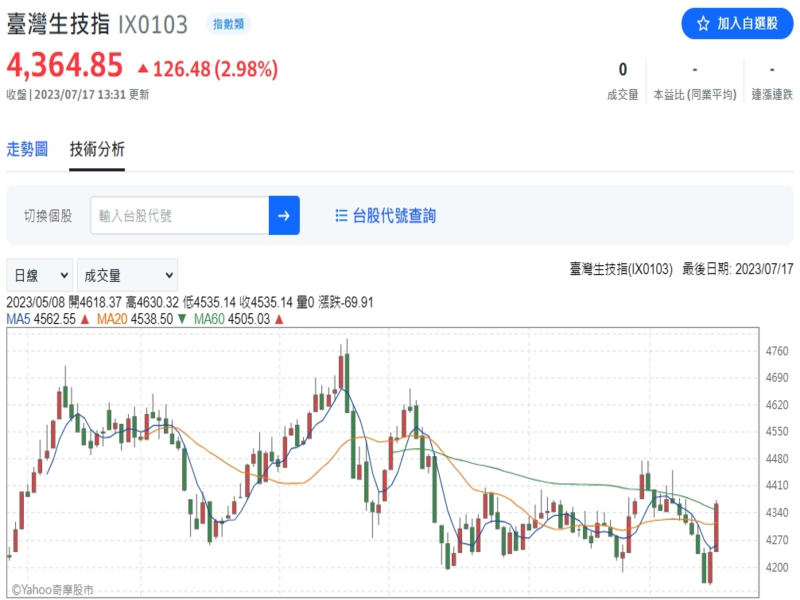Click the list icon beside 台股代號查詢
Viewport: 800px width, 600px height.
(340, 216)
